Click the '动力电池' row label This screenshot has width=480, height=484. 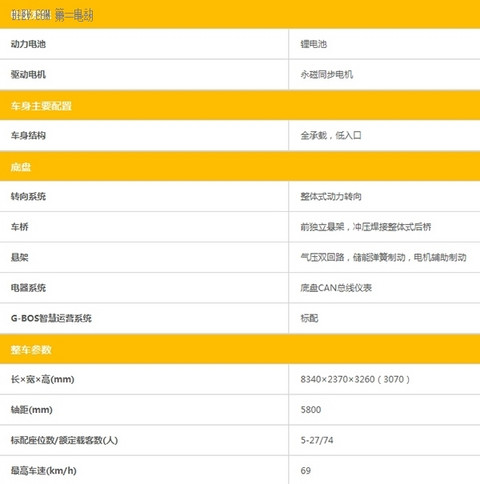coord(28,44)
